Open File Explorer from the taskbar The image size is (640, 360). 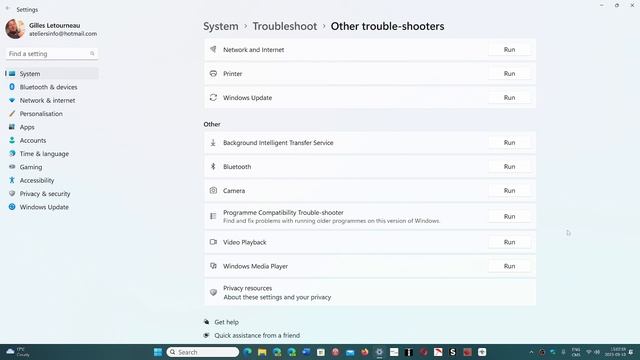pos(262,352)
